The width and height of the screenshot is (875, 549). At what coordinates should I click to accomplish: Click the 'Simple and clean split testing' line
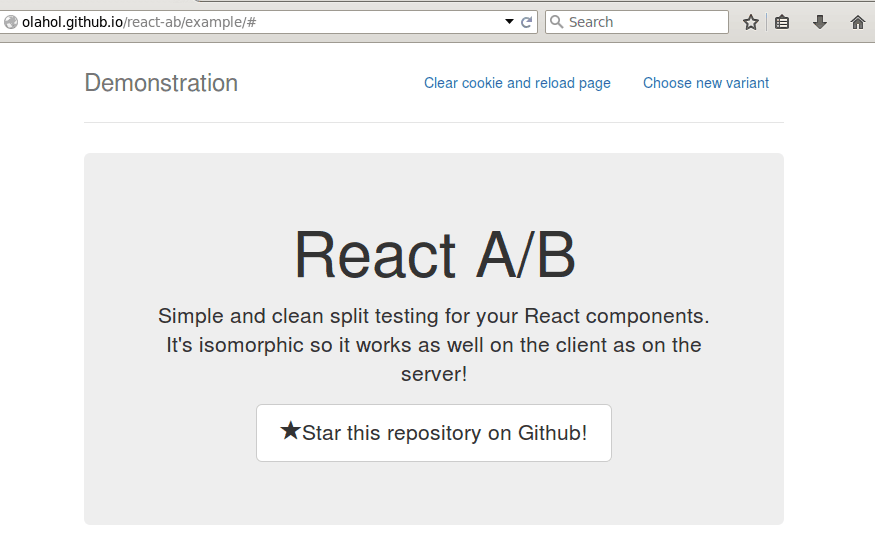click(433, 316)
